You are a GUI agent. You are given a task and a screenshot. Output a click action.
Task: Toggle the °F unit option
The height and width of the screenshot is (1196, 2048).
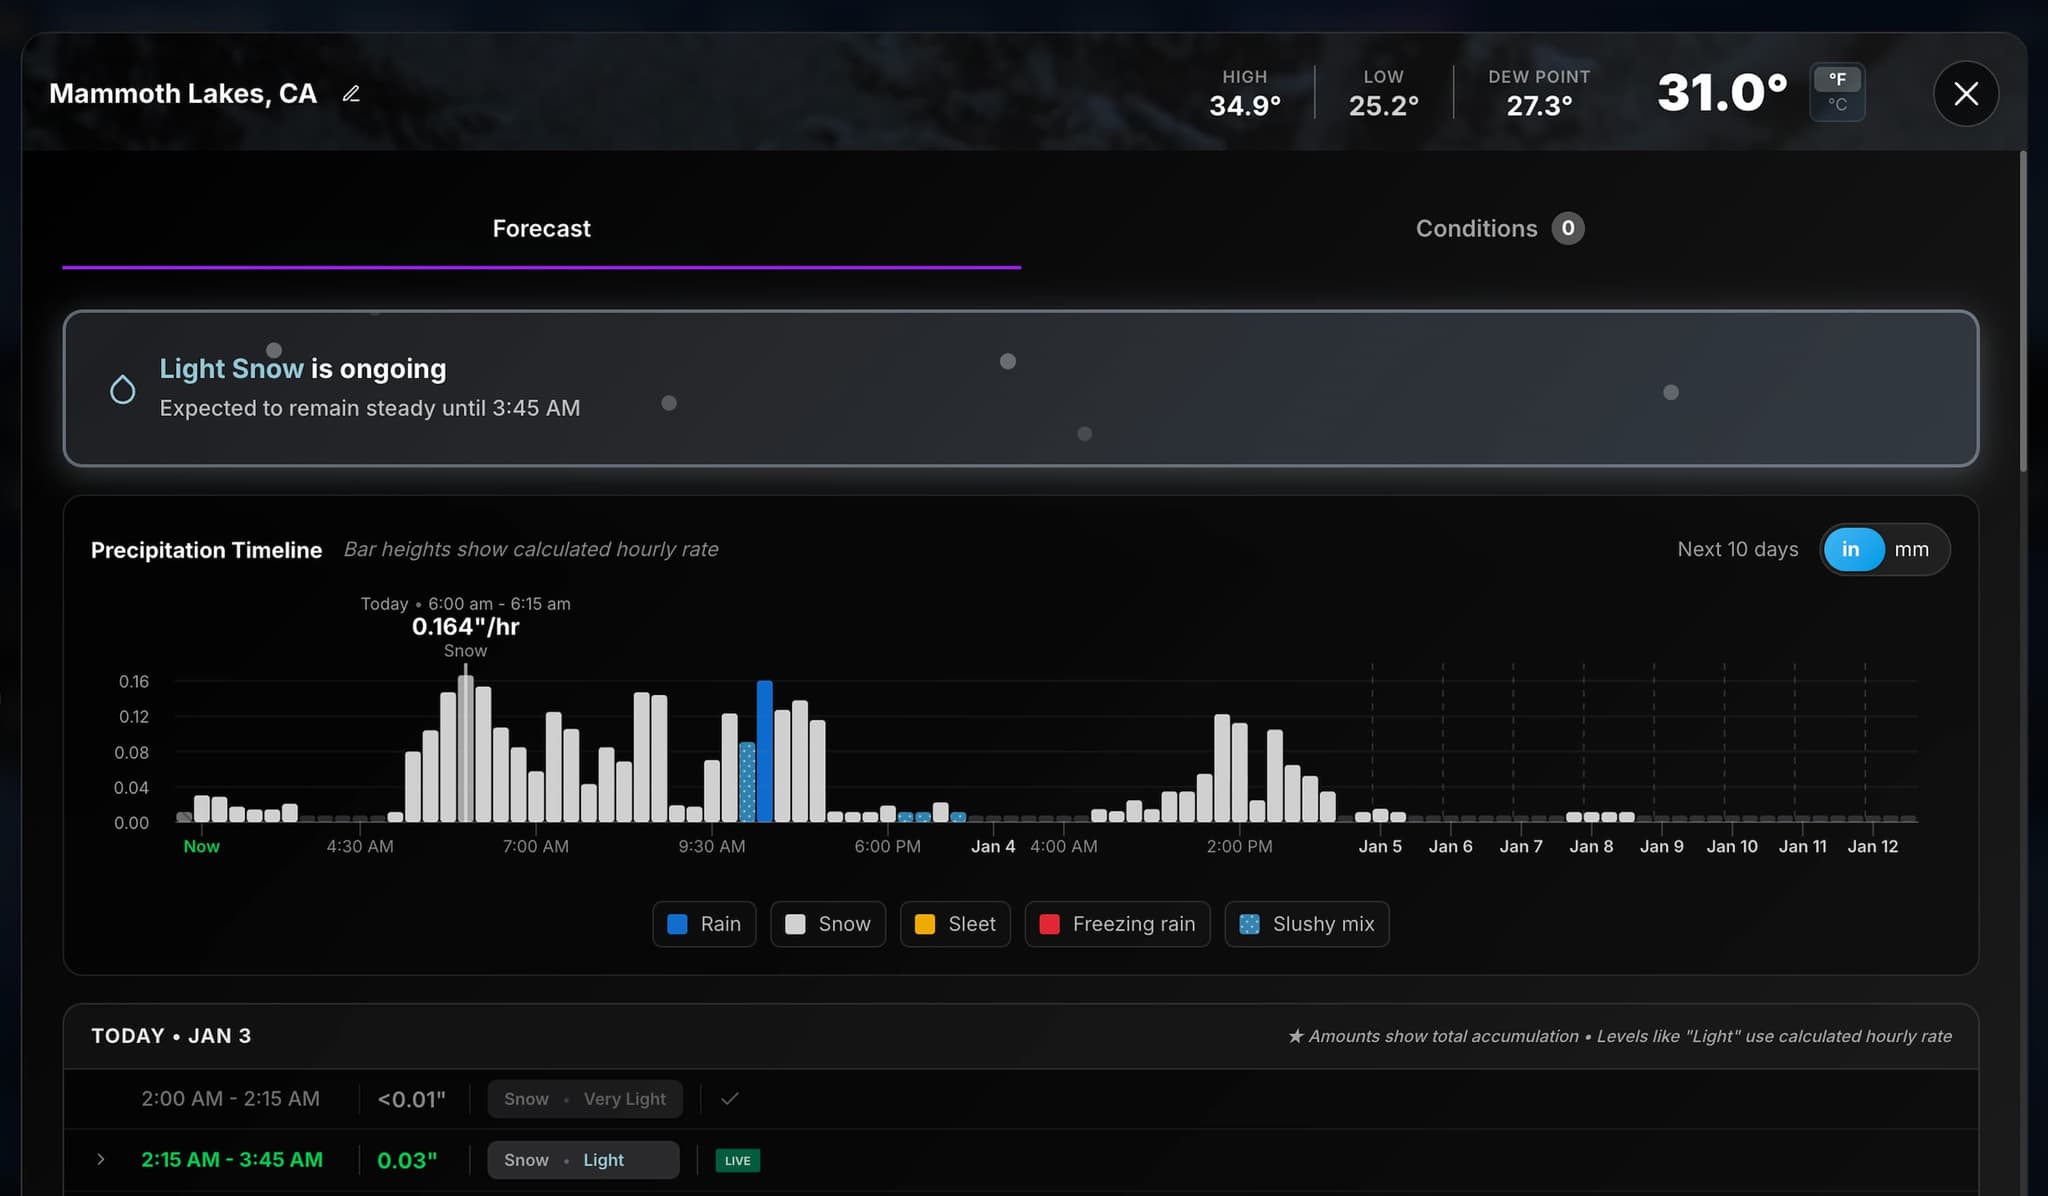pos(1838,81)
